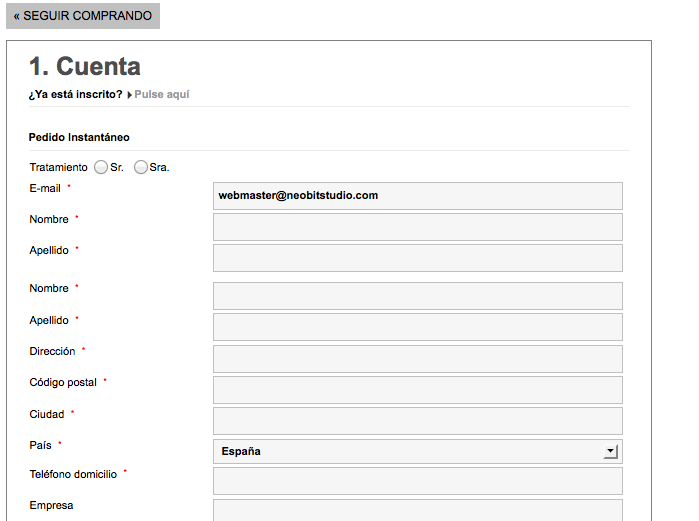The height and width of the screenshot is (521, 699).
Task: Open the Pulse aquí login link
Action: pyautogui.click(x=162, y=94)
